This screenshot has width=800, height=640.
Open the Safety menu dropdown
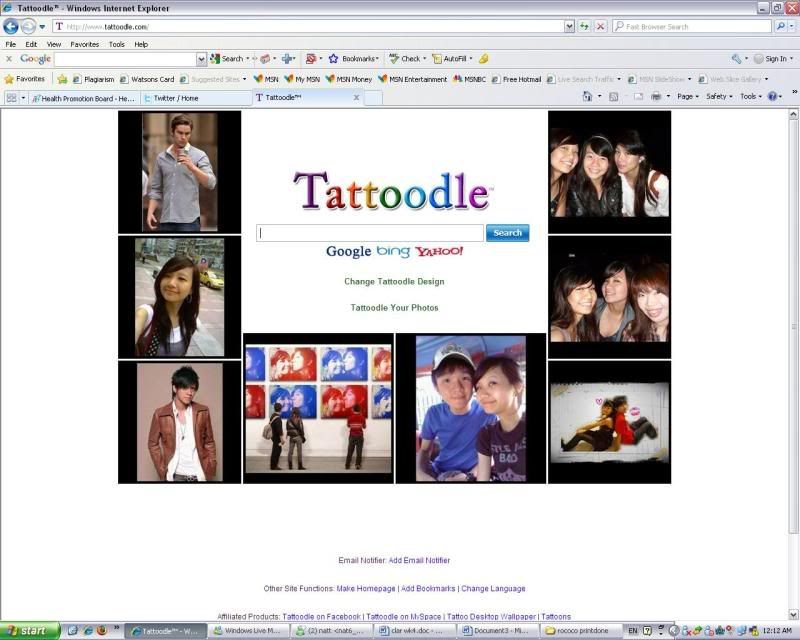[x=719, y=96]
